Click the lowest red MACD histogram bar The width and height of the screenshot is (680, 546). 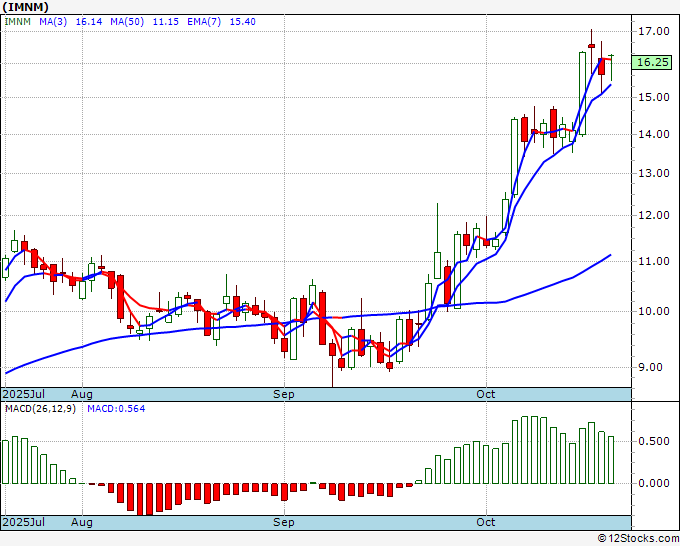(x=150, y=499)
